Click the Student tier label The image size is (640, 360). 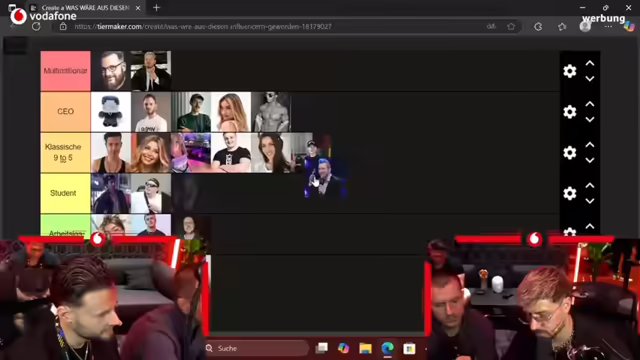tap(65, 193)
